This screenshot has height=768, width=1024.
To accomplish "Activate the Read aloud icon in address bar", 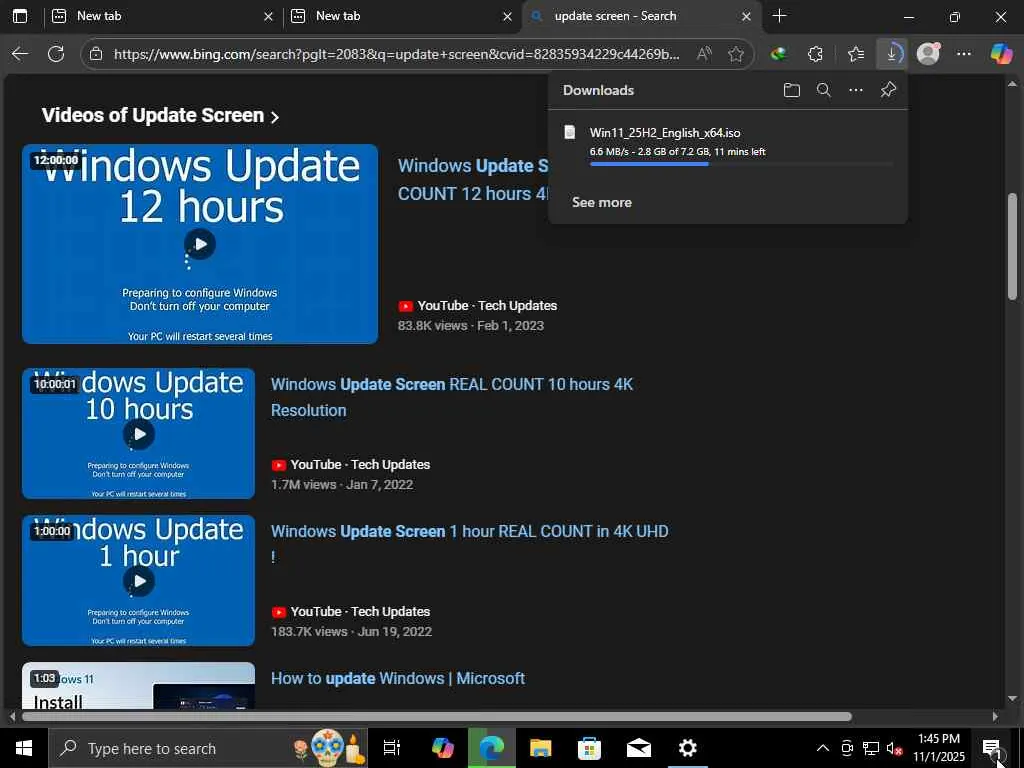I will click(x=704, y=54).
